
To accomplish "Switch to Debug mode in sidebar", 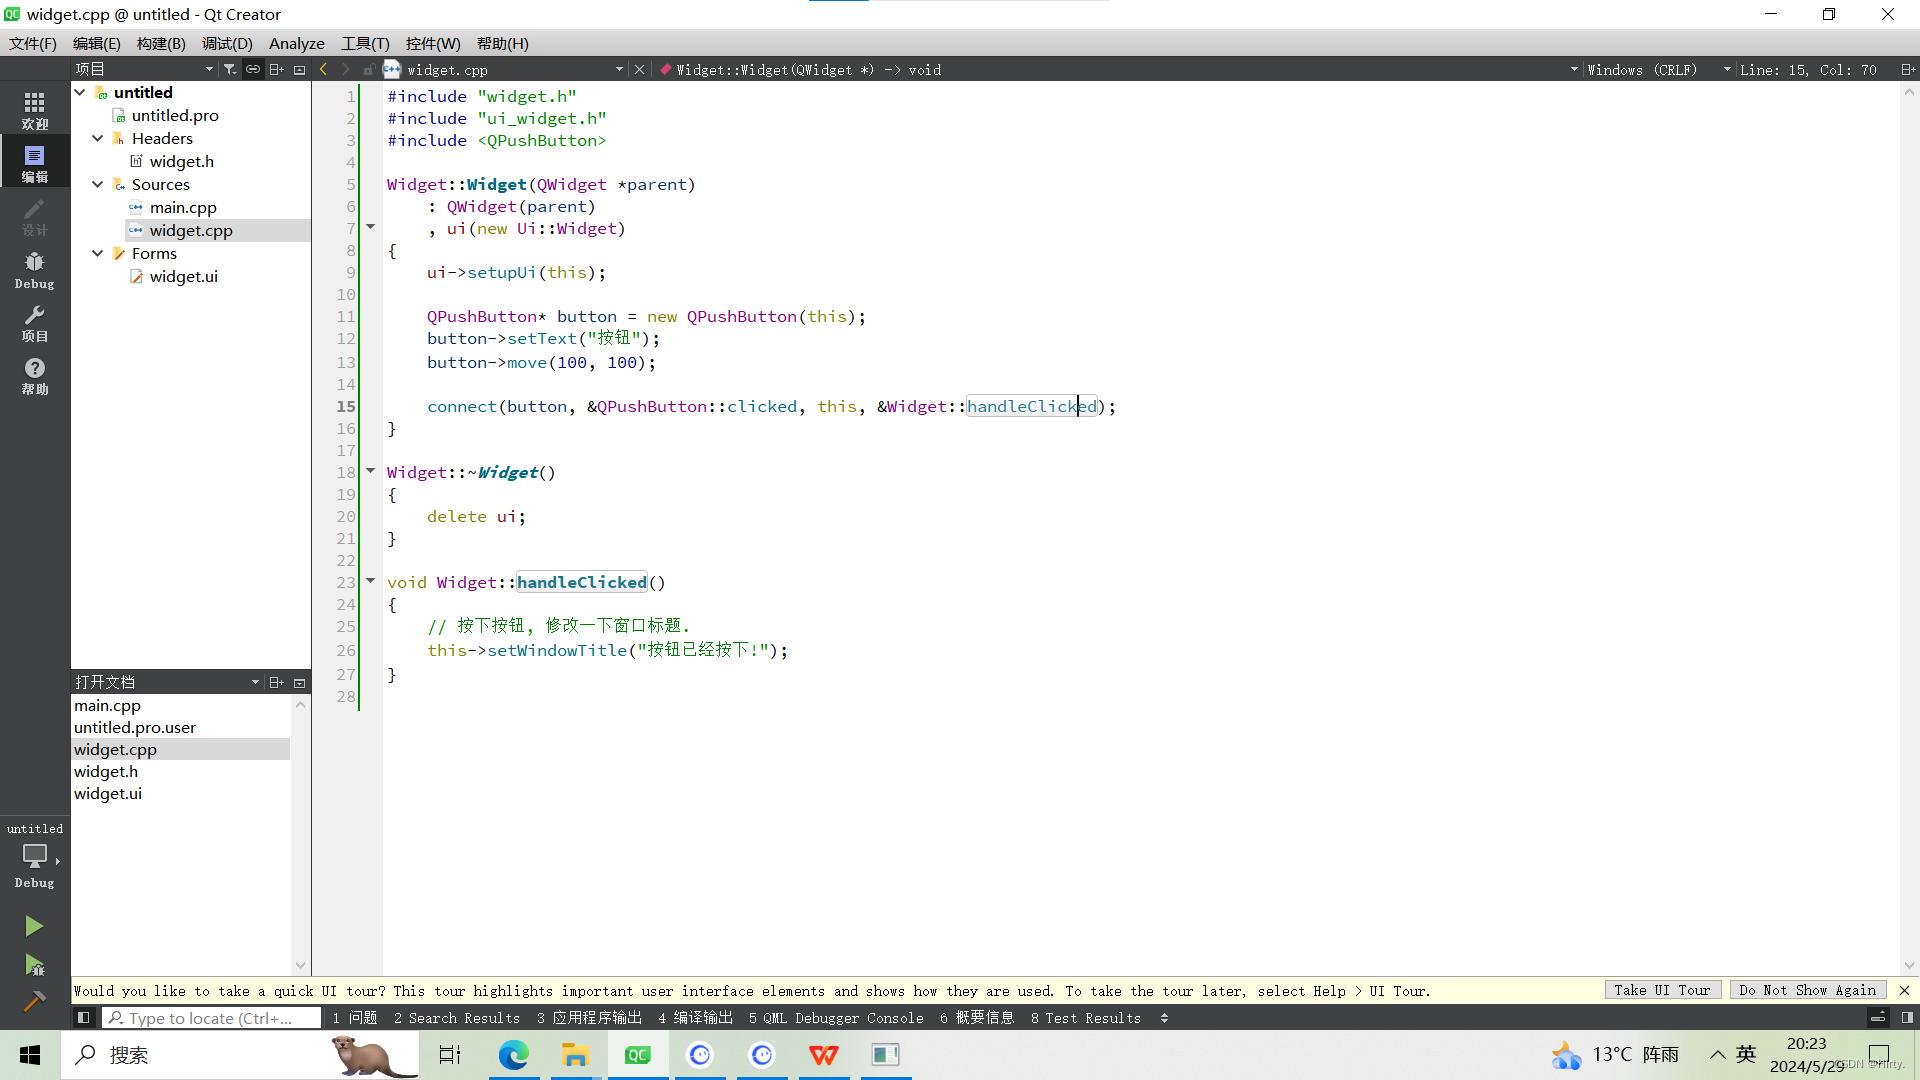I will [34, 270].
